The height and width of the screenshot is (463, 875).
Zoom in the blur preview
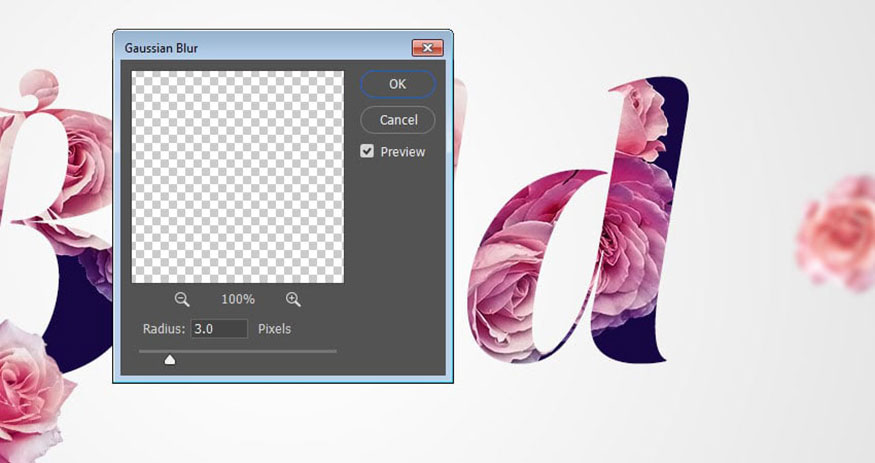[x=294, y=300]
